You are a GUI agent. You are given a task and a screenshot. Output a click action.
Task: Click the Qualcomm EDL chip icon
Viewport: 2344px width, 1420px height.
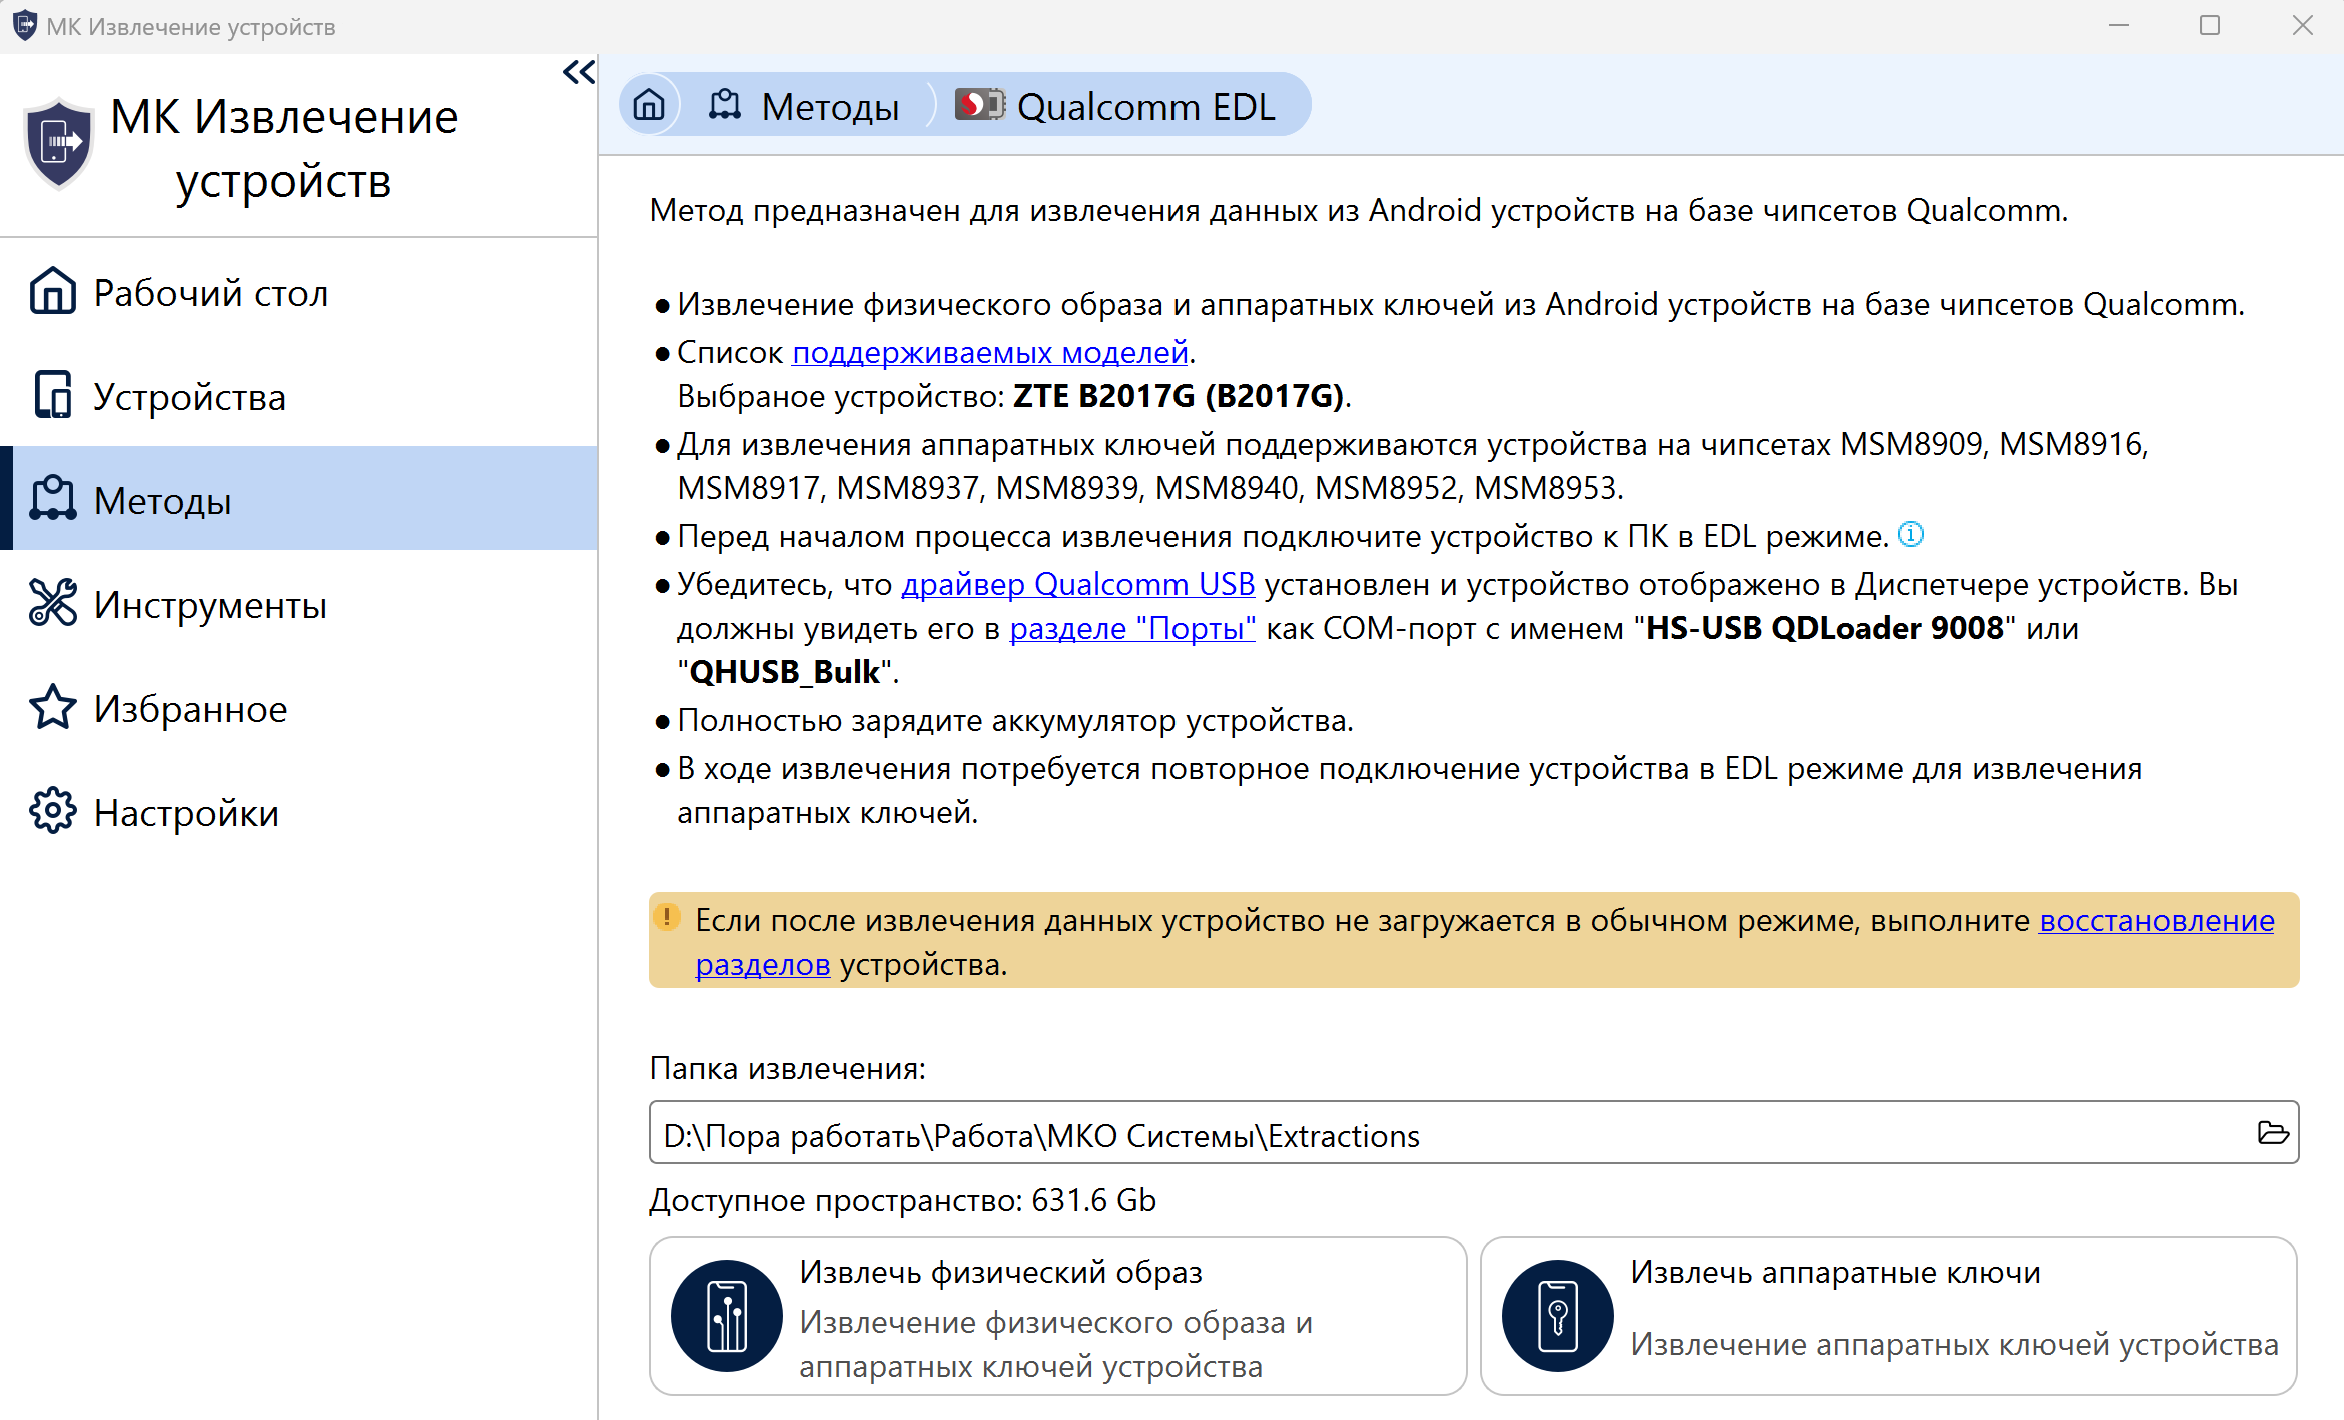coord(979,105)
